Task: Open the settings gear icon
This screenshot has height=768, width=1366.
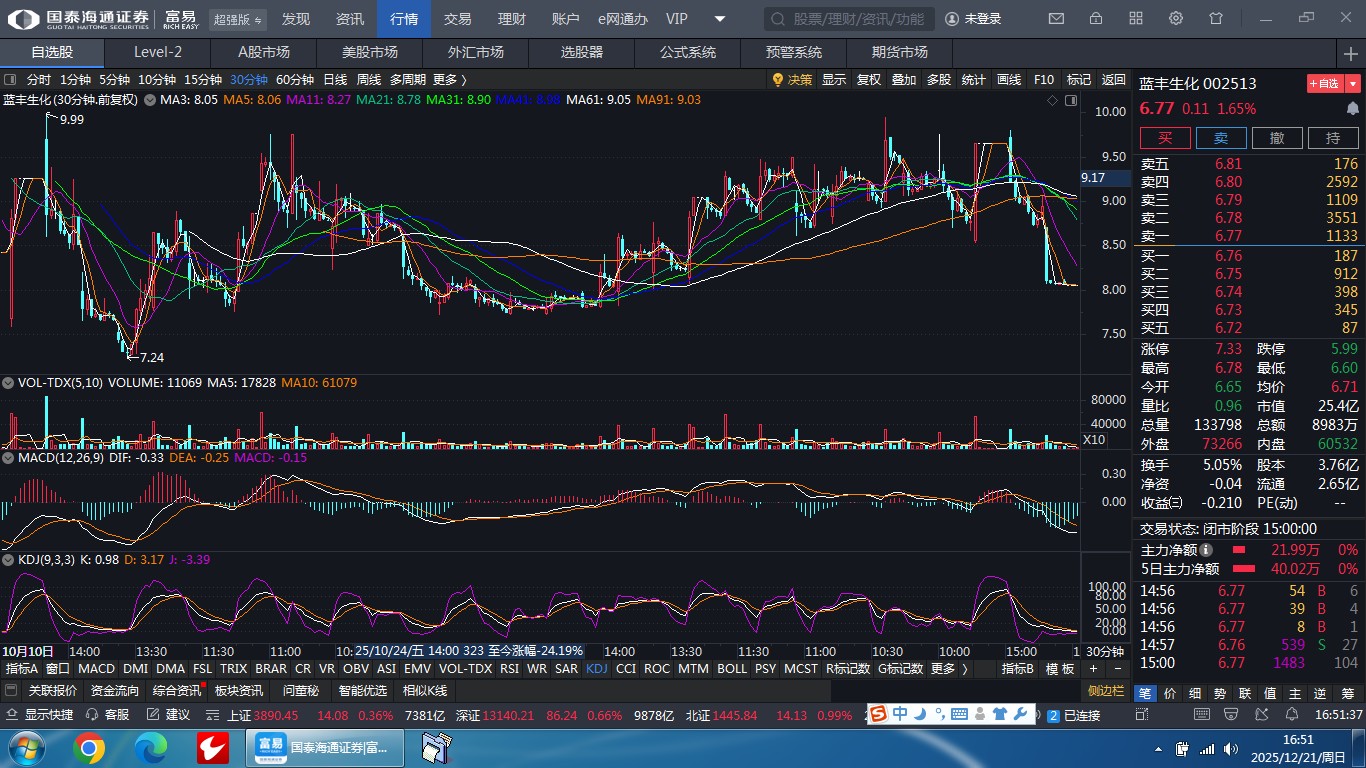Action: [x=1176, y=19]
